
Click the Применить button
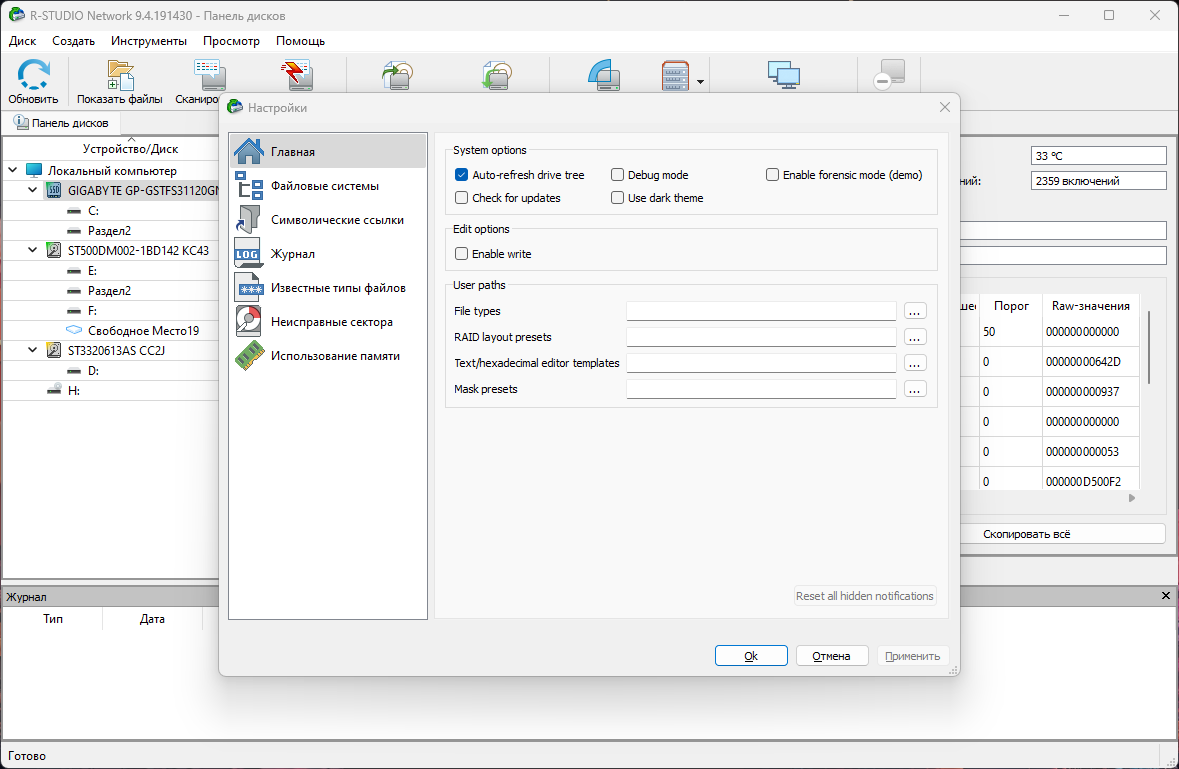tap(913, 655)
